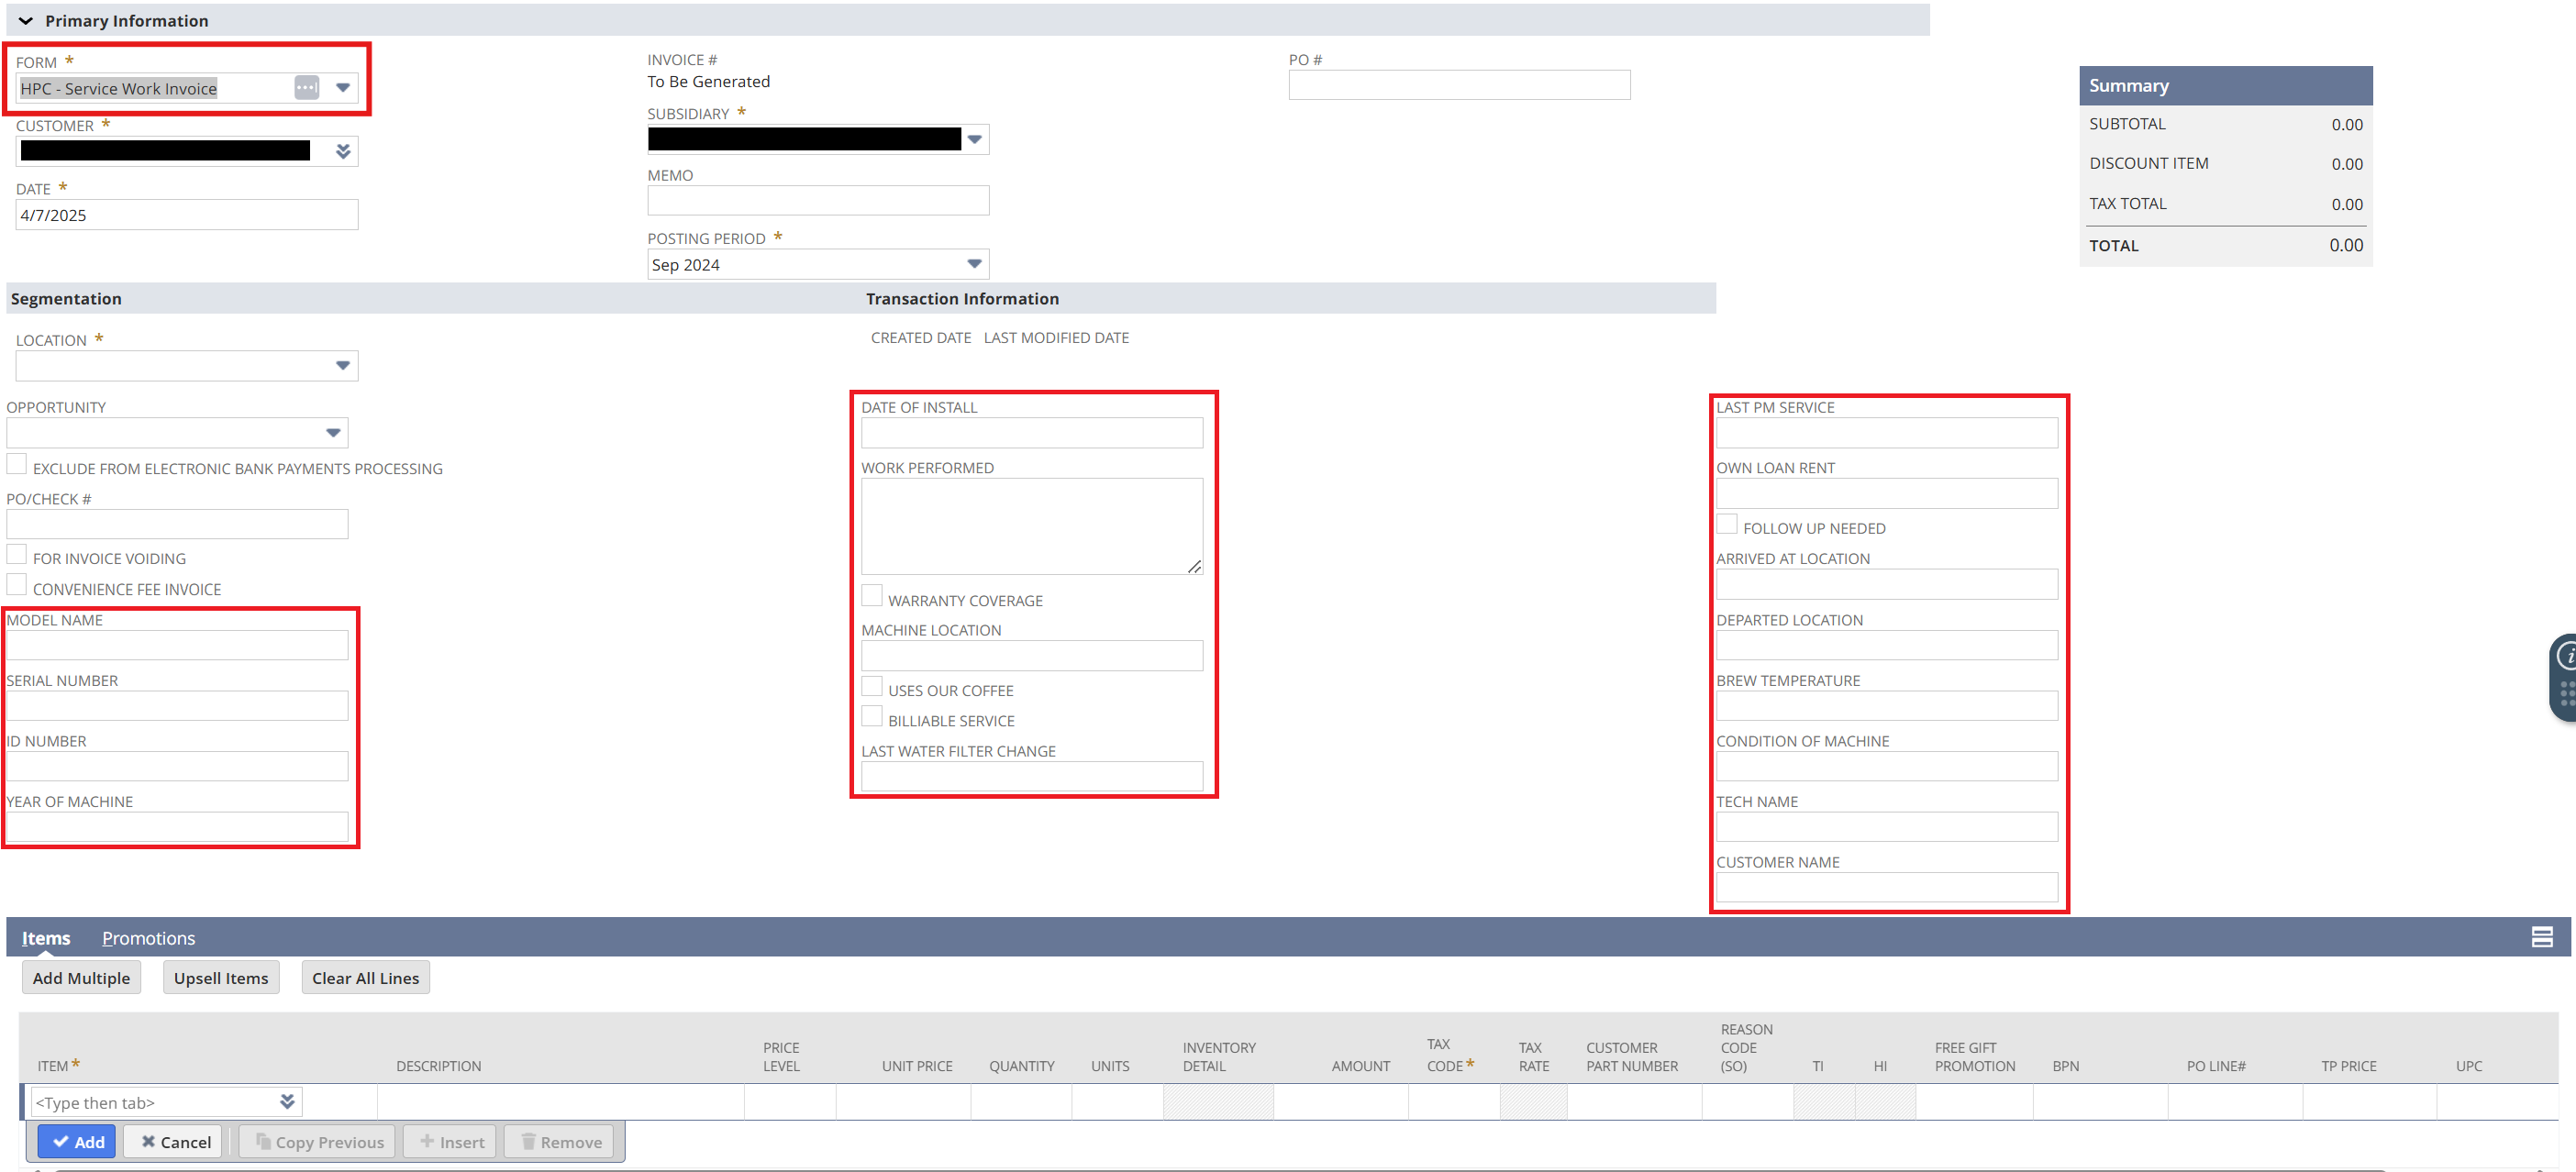Click the Add Multiple button
This screenshot has height=1172, width=2576.
[x=81, y=978]
